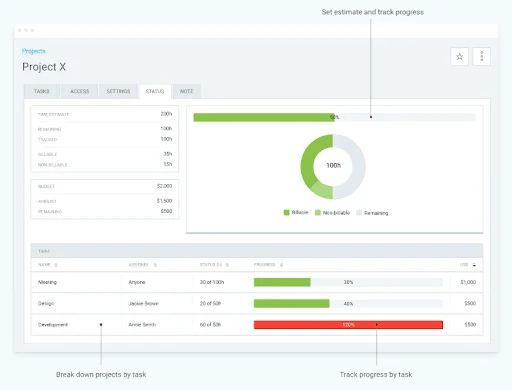This screenshot has width=512, height=390.
Task: Click the Tasks table header bar
Action: pos(257,251)
